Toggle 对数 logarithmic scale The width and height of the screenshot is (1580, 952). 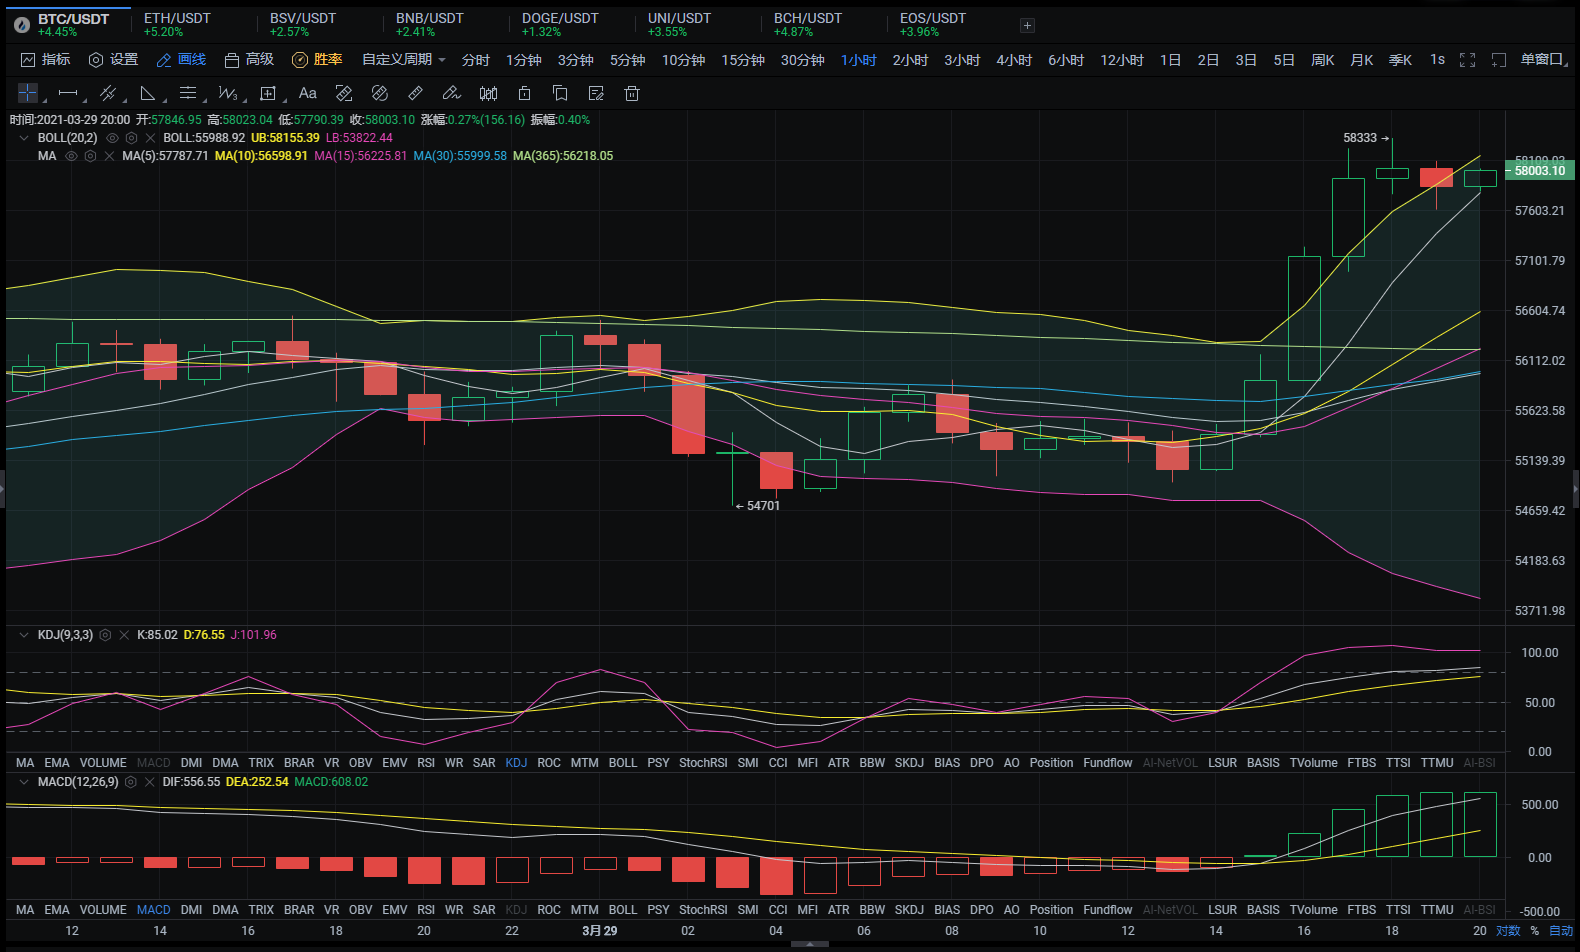pos(1508,931)
